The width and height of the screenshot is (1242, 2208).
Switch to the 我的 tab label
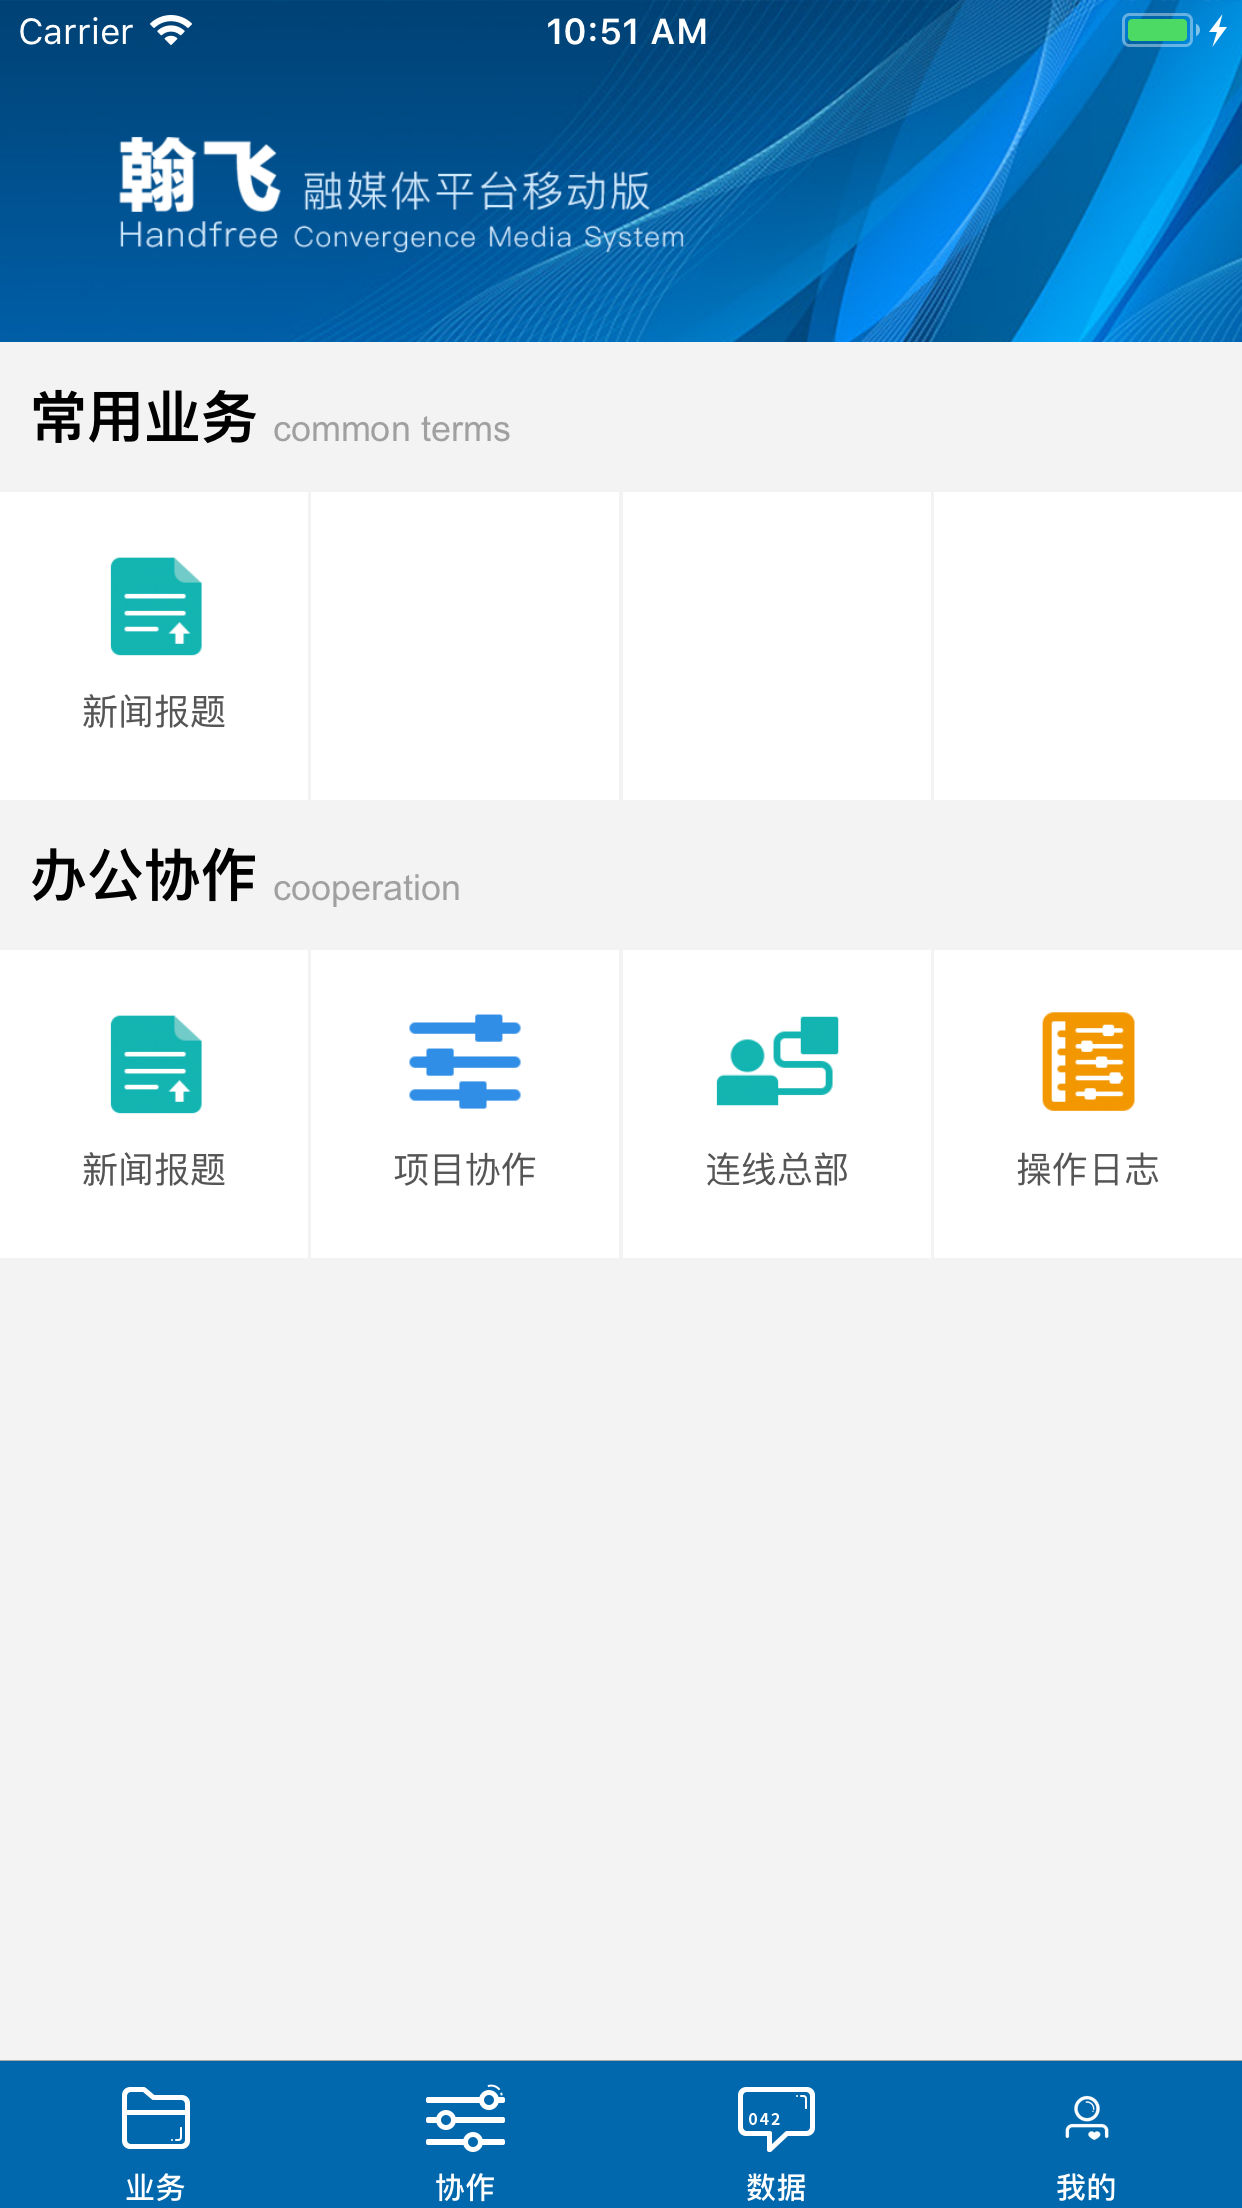click(1086, 2187)
